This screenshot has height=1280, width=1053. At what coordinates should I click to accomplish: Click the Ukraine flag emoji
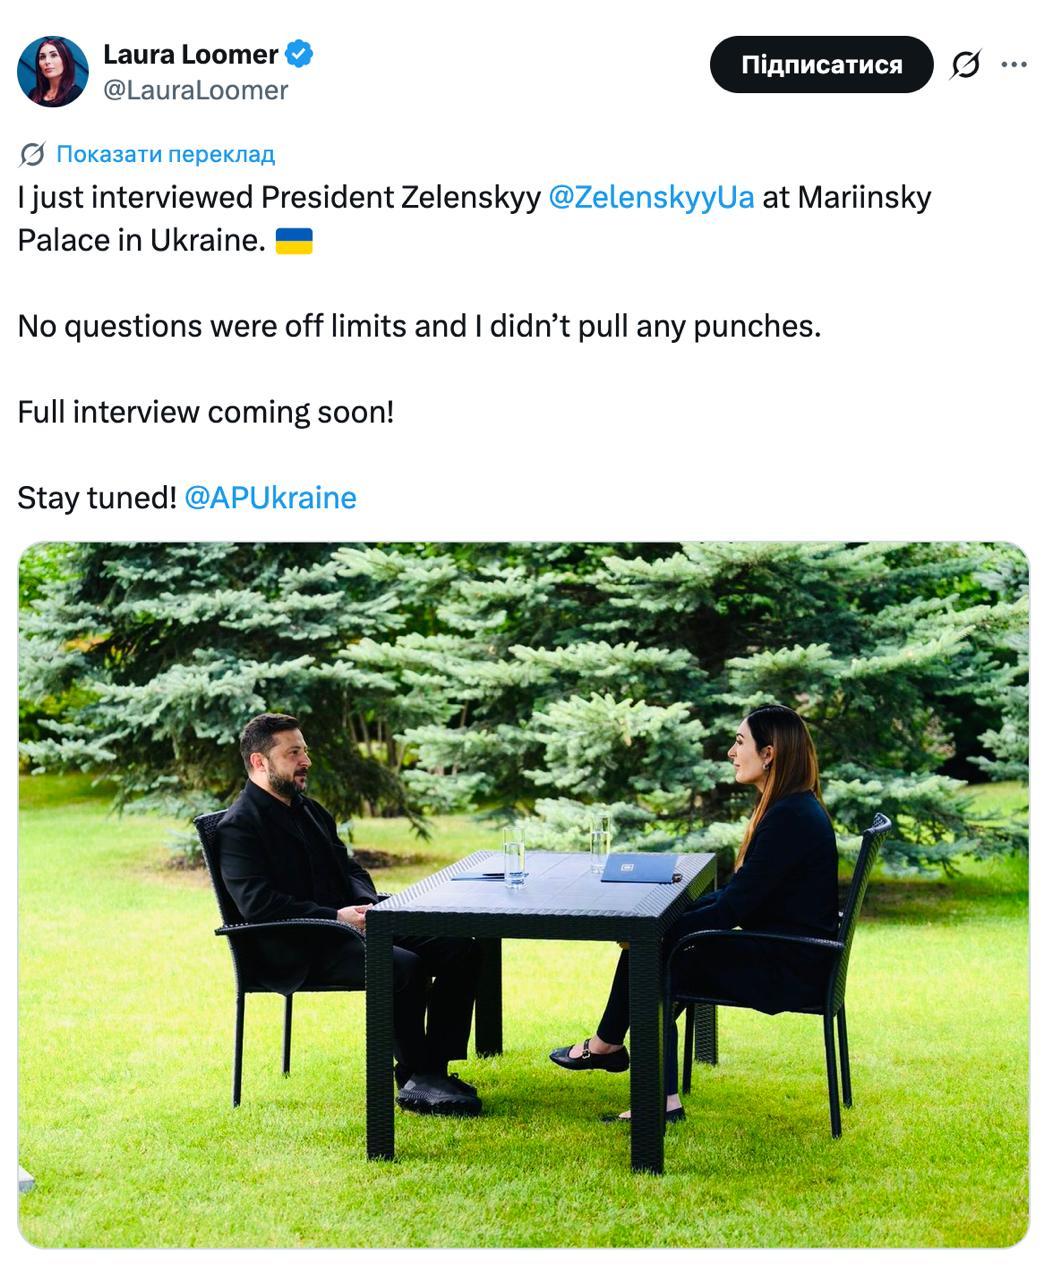tap(294, 241)
